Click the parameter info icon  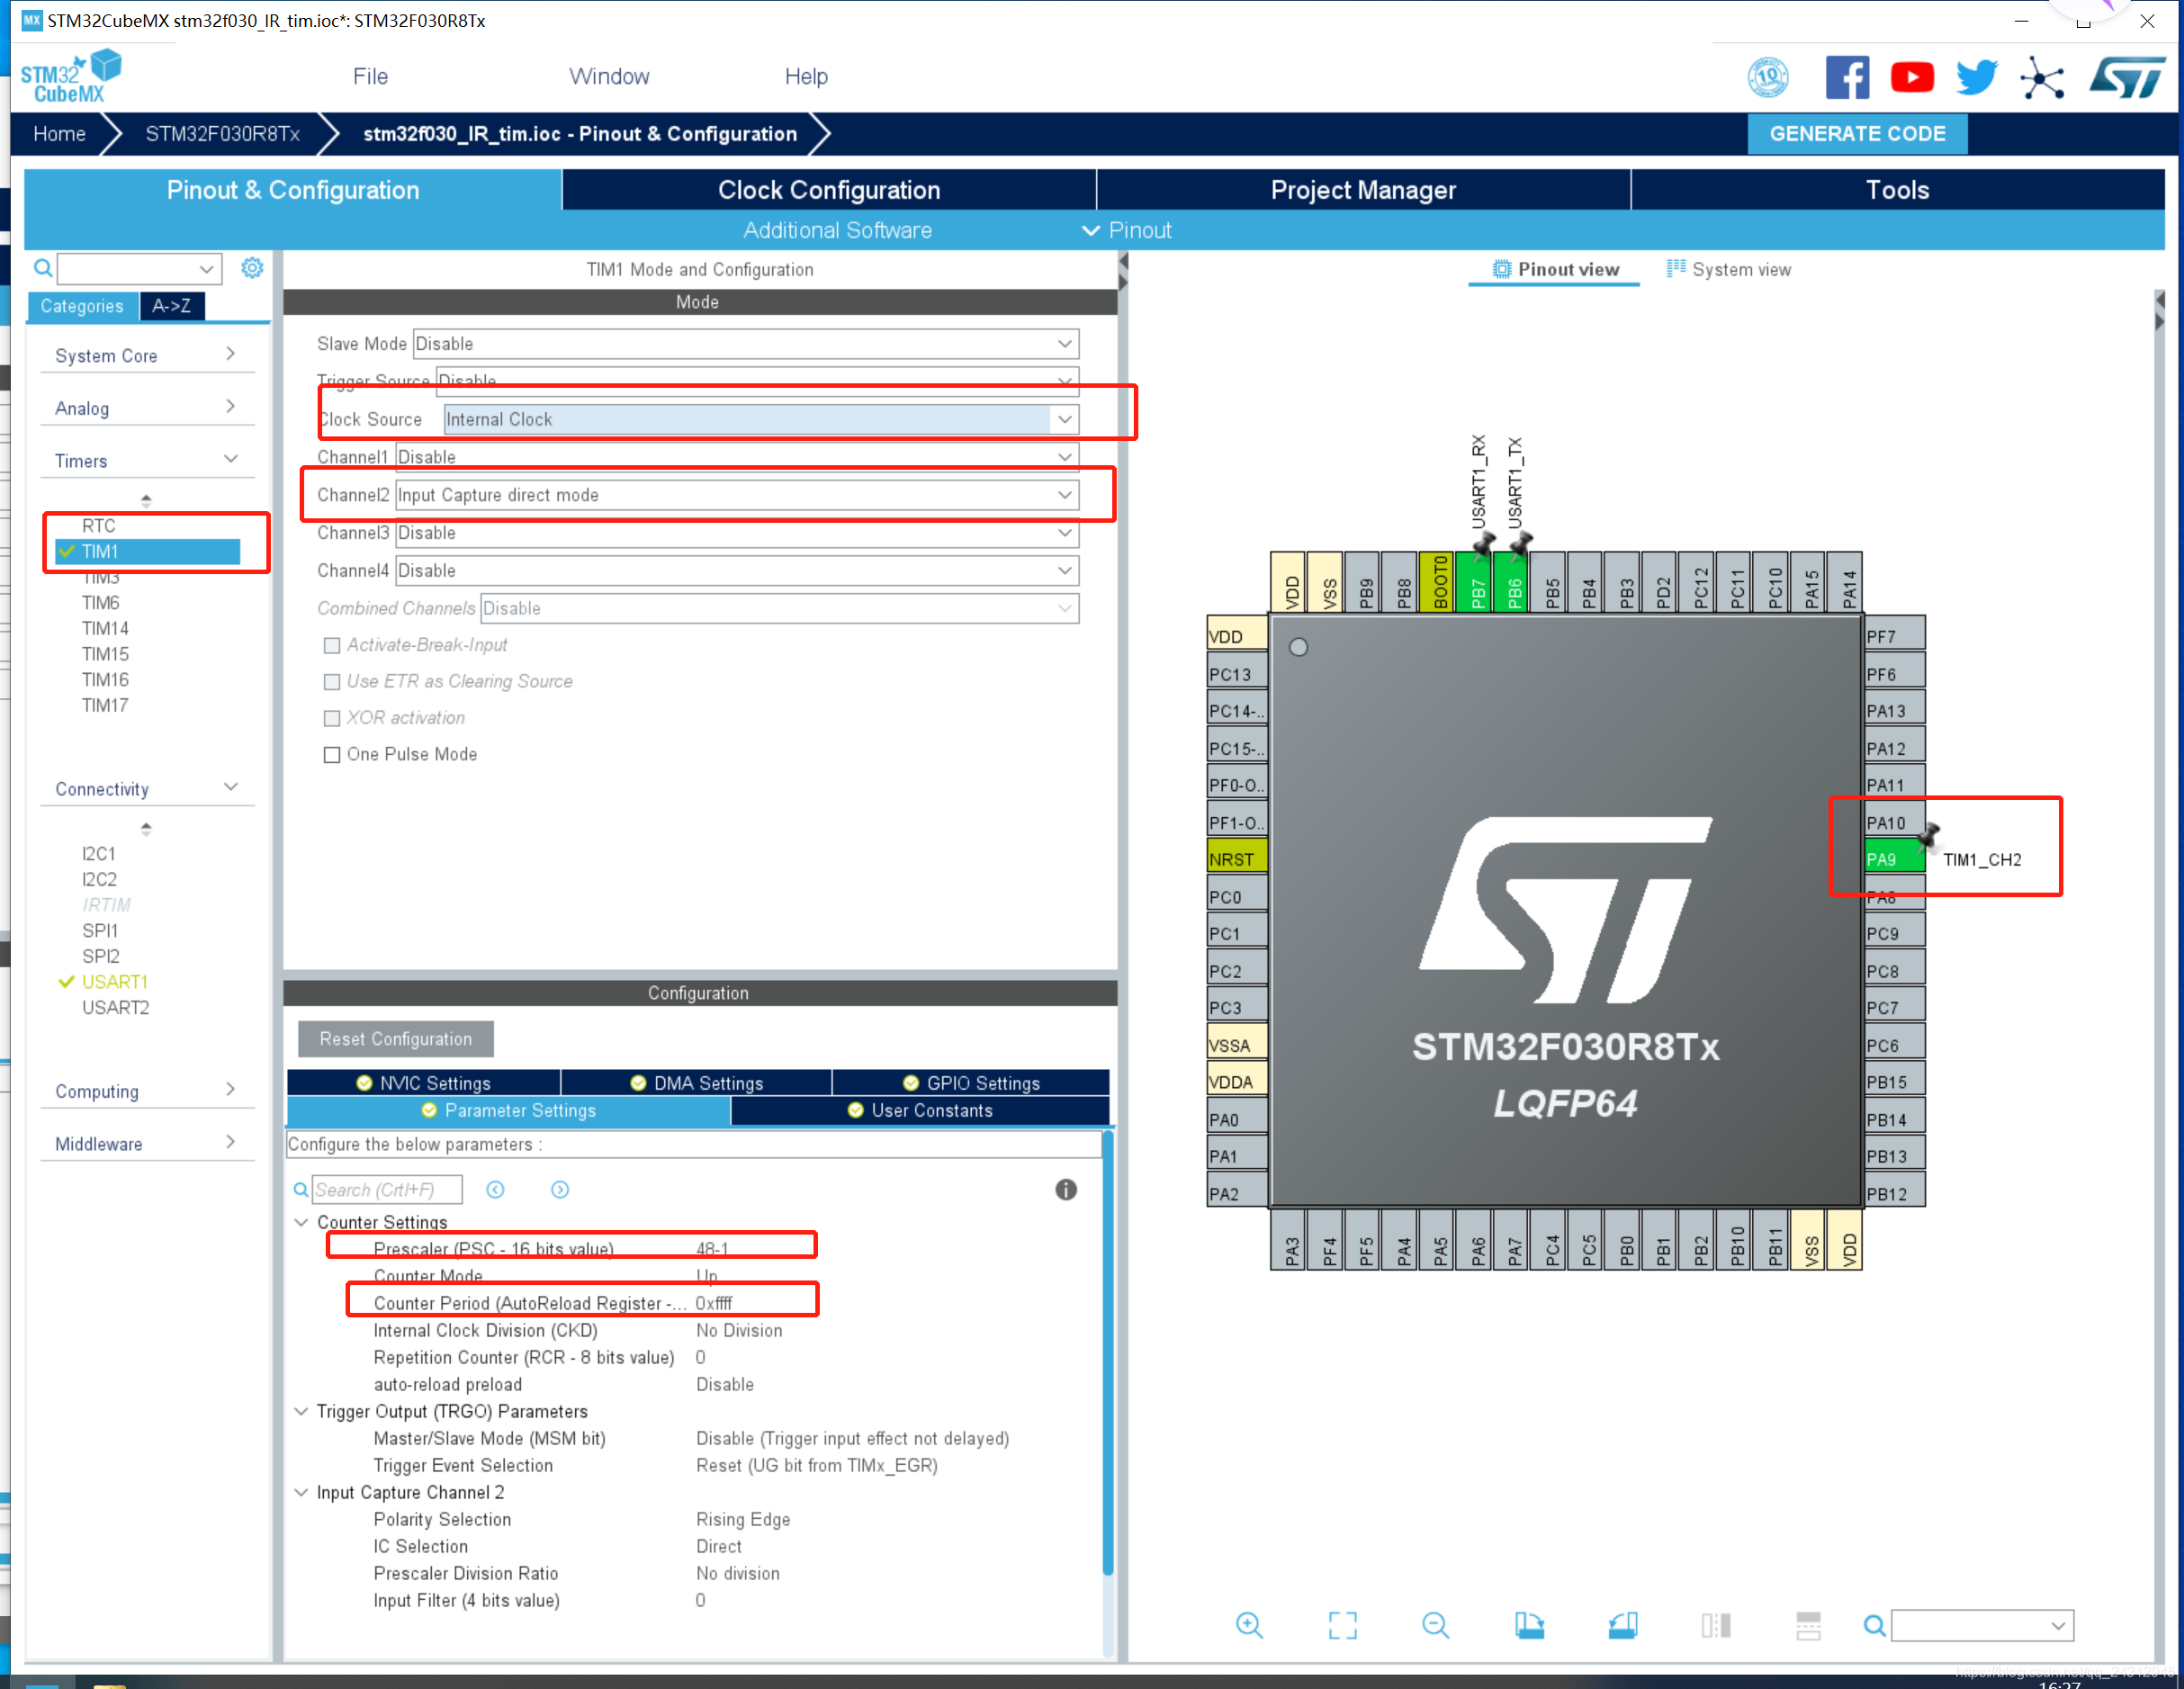pyautogui.click(x=1066, y=1189)
